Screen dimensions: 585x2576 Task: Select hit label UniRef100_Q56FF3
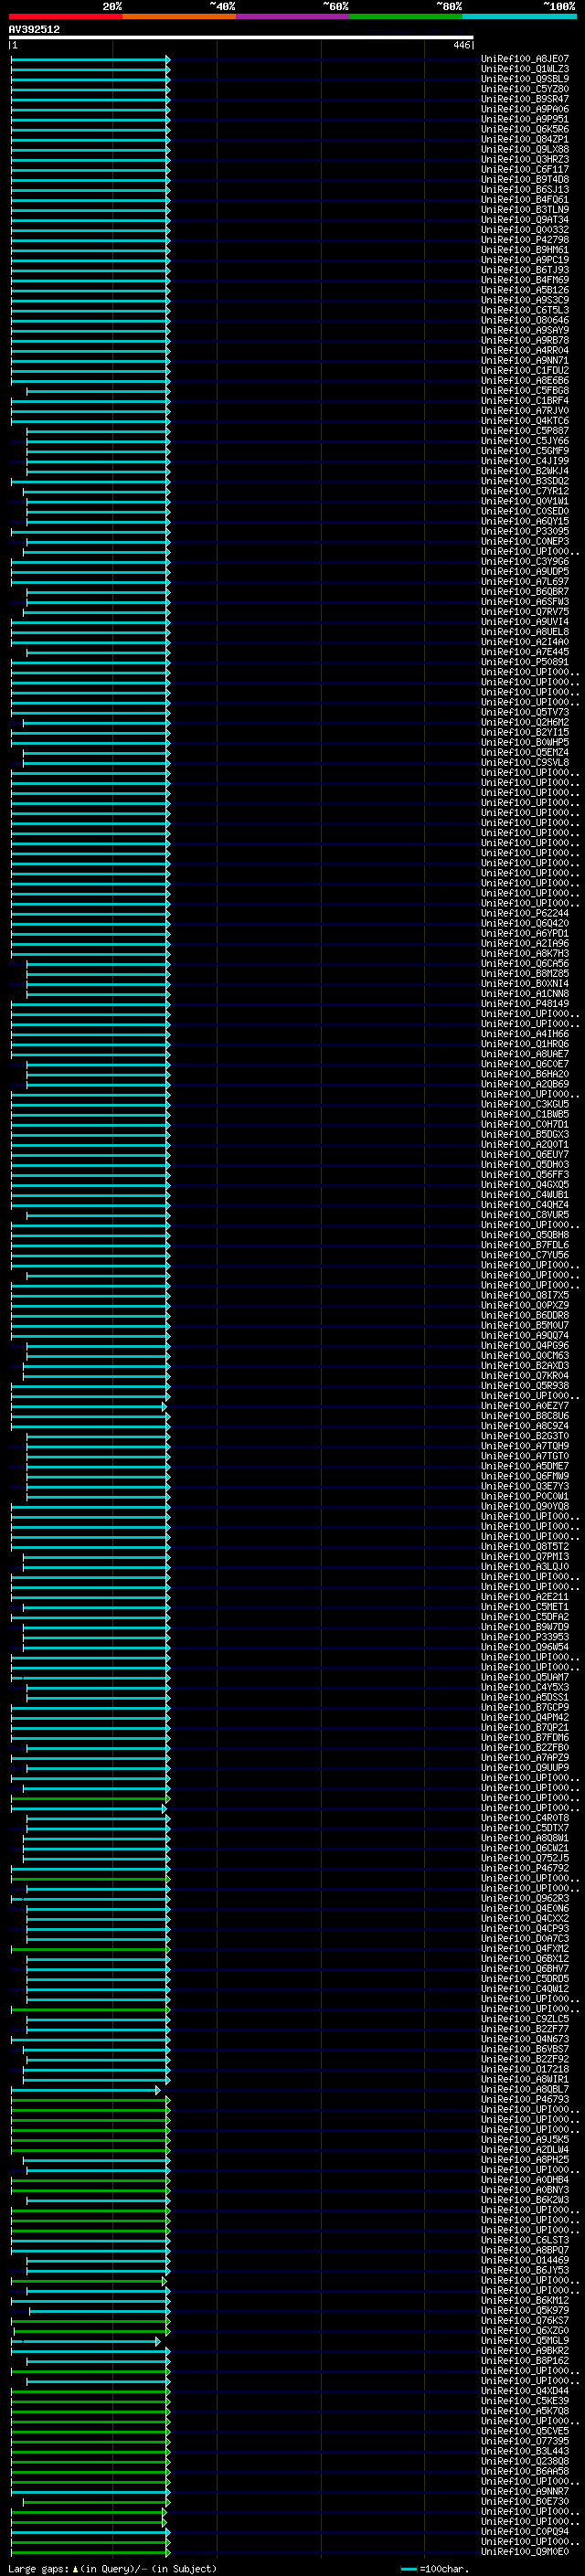(525, 1175)
